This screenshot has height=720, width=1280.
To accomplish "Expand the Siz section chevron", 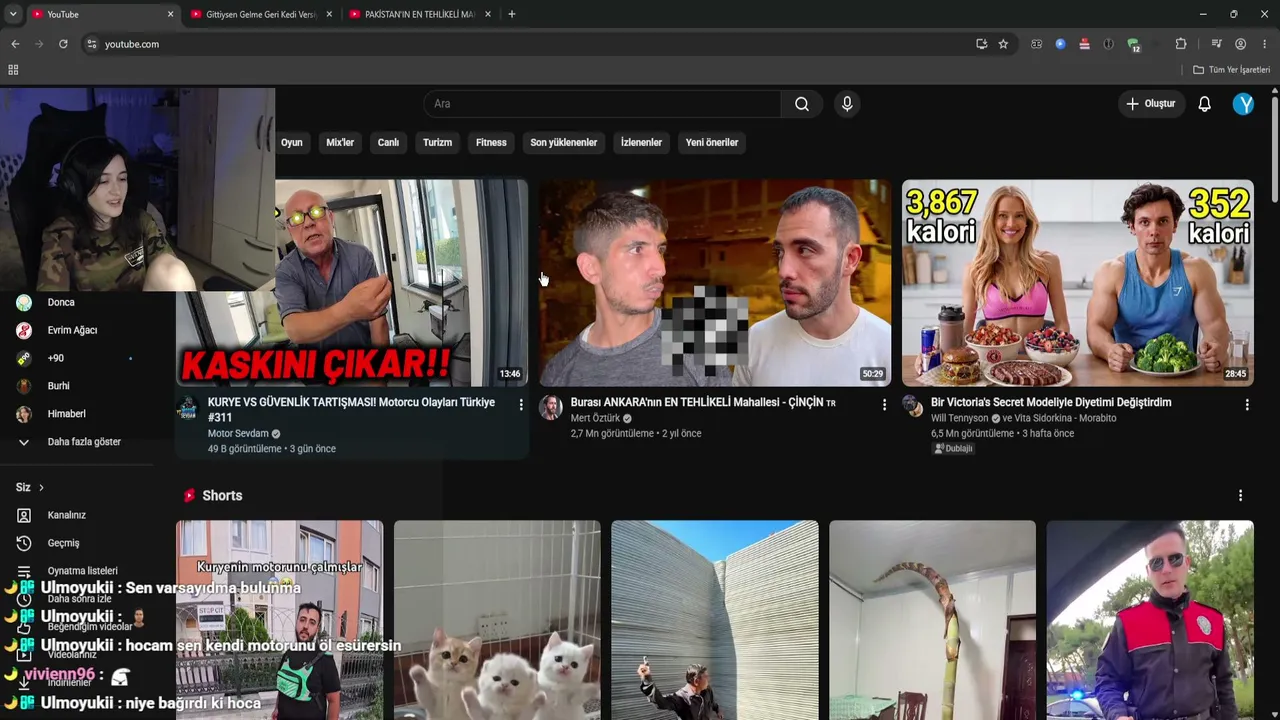I will [41, 487].
